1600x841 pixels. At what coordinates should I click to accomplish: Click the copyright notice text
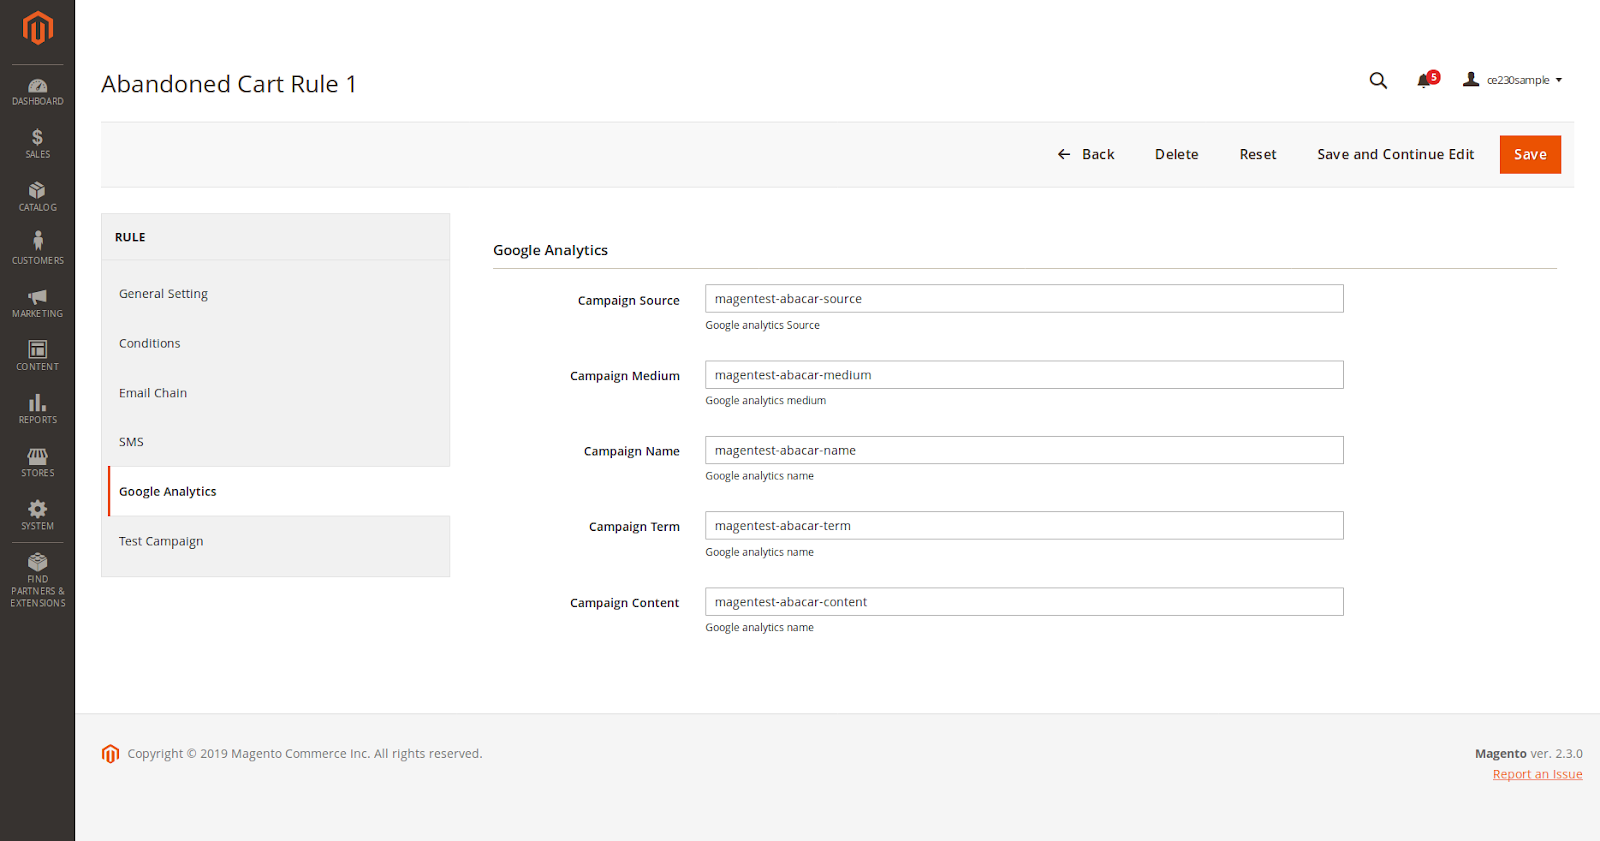point(305,754)
